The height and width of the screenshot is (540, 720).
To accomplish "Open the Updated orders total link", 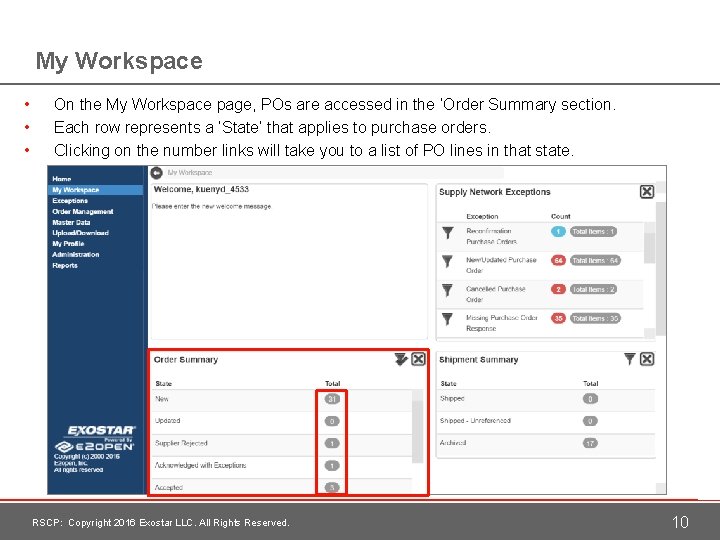I will coord(332,421).
